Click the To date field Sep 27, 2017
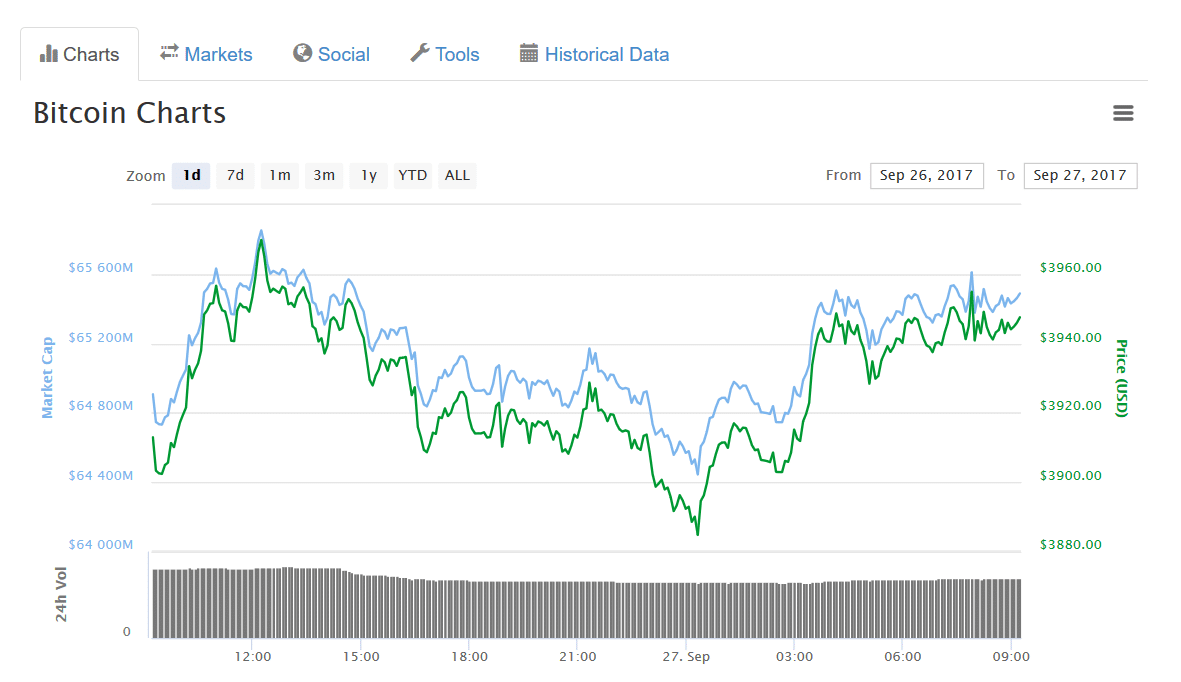1181x682 pixels. click(x=1080, y=176)
